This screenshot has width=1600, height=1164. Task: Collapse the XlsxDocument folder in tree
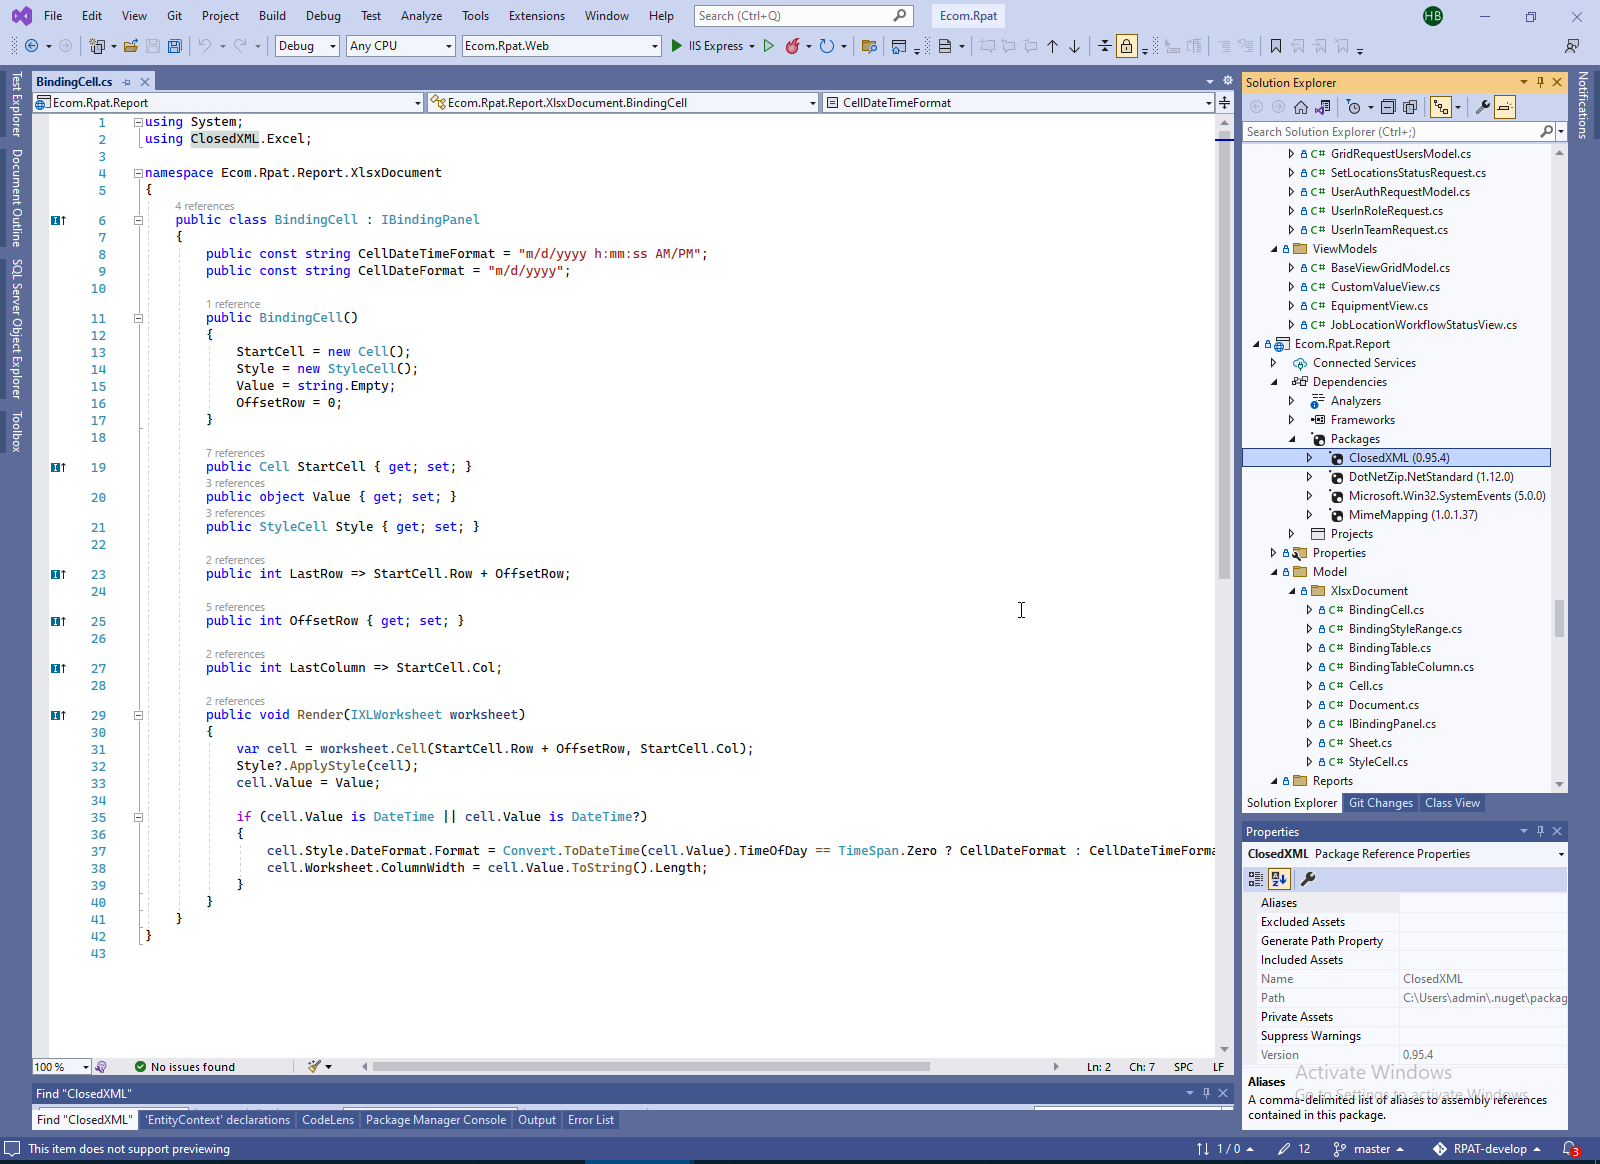[1292, 591]
